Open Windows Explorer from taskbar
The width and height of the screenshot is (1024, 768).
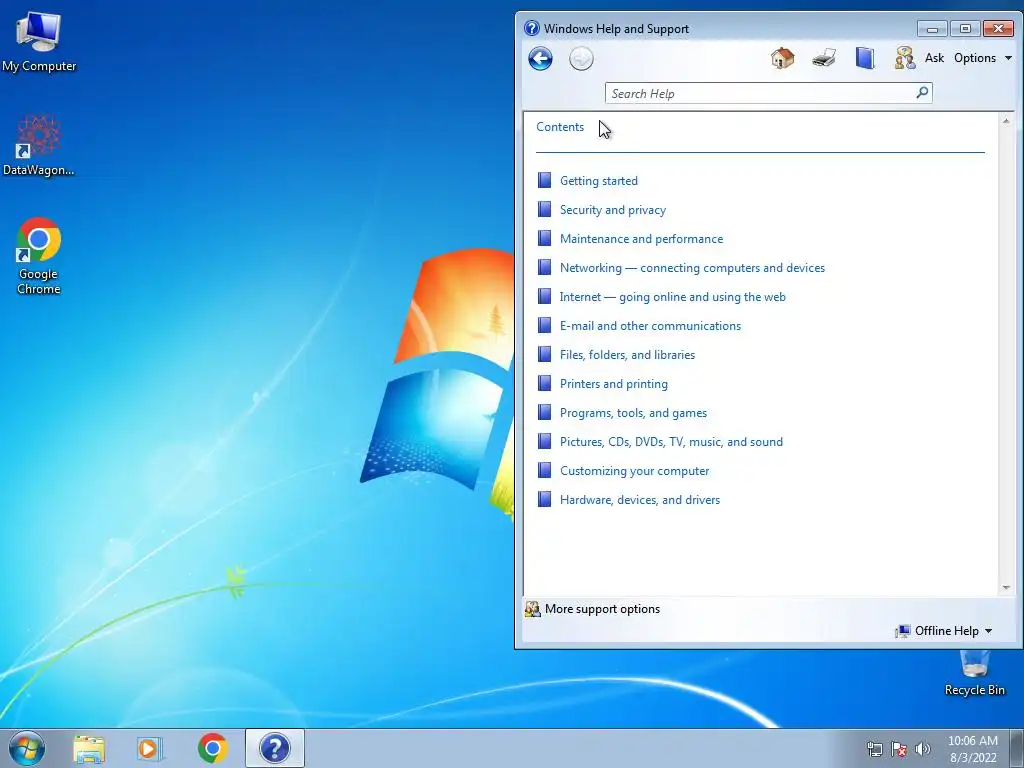click(89, 748)
